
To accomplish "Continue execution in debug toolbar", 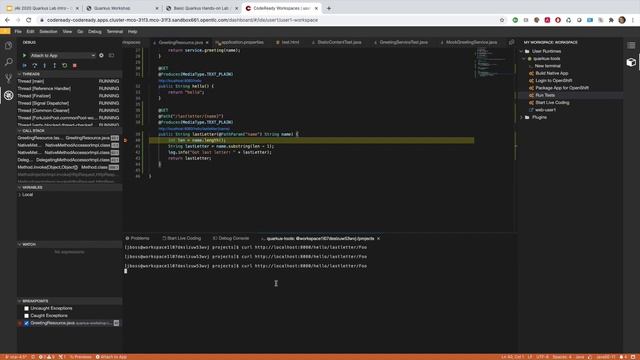I will pos(24,65).
